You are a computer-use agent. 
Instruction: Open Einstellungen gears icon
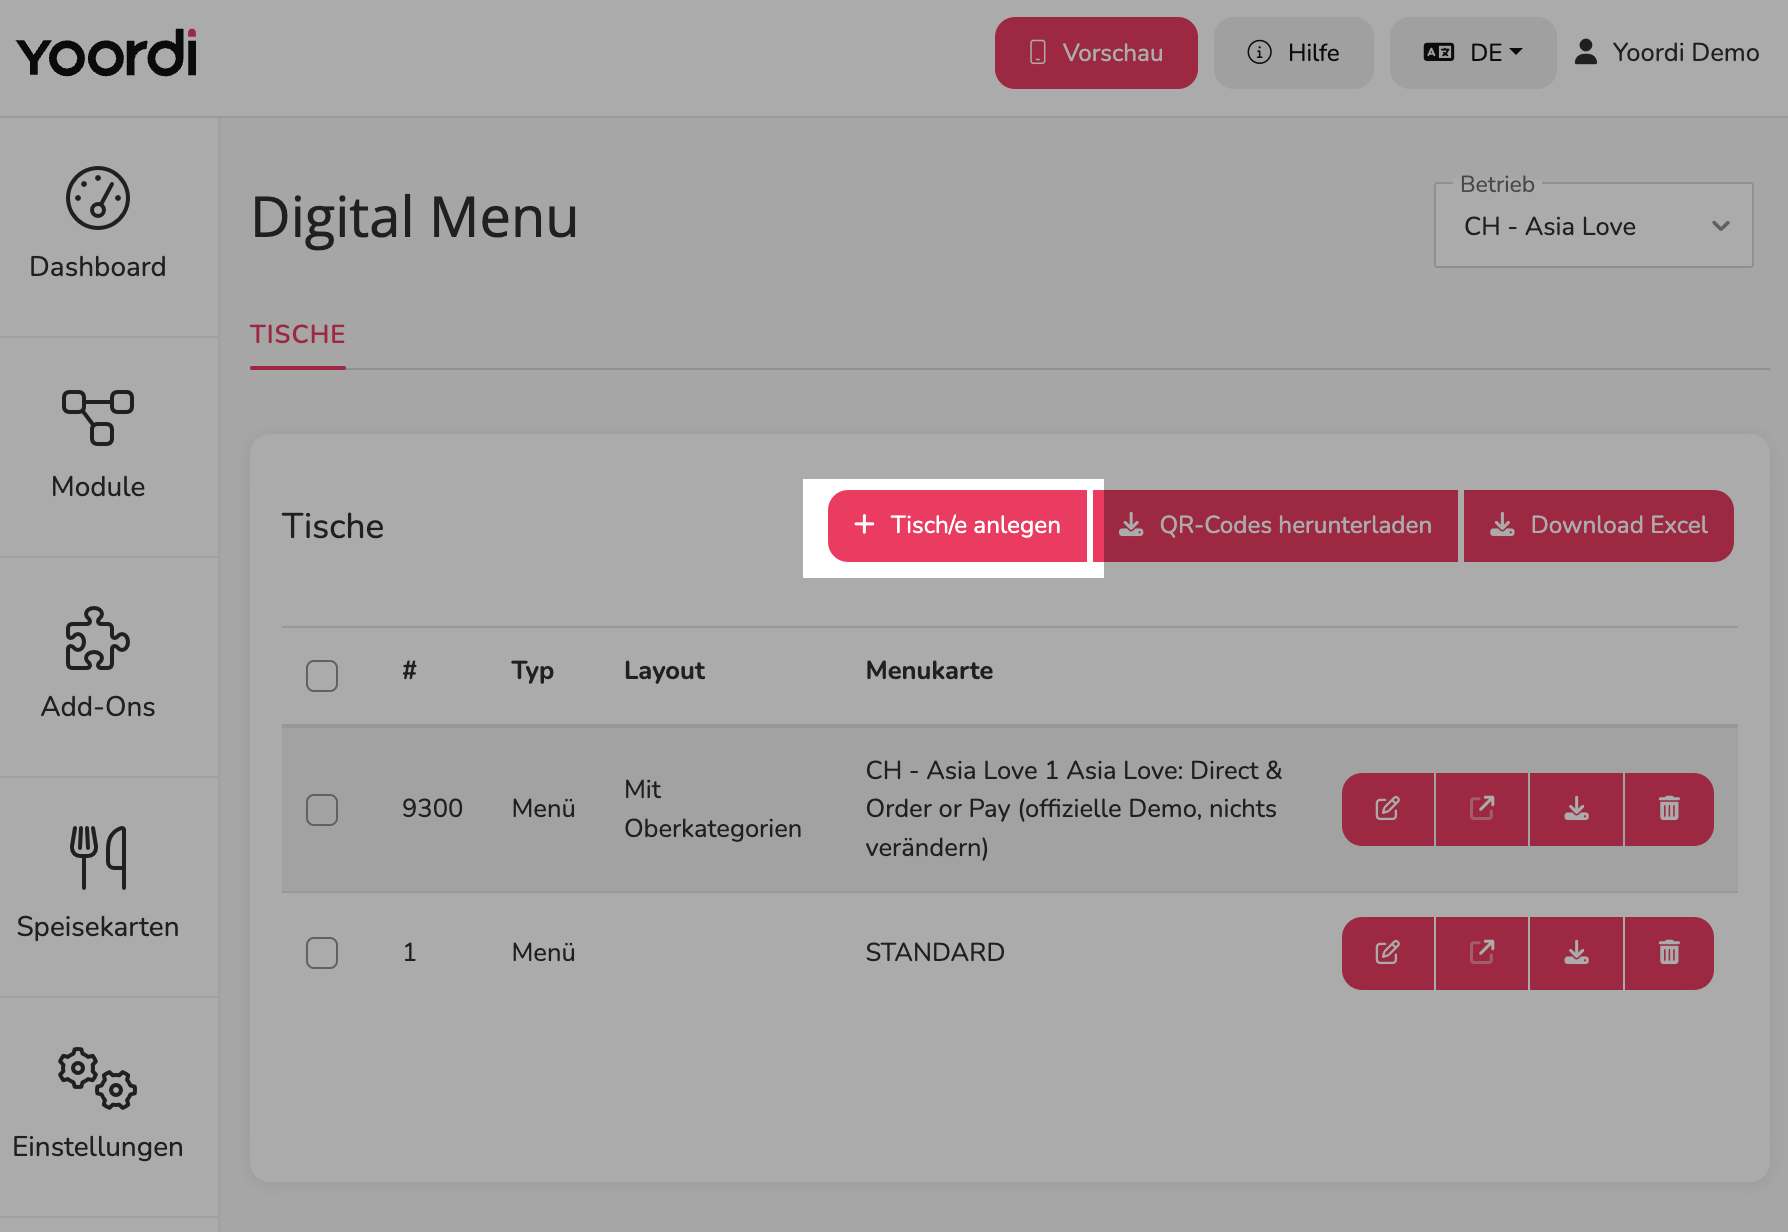pos(98,1078)
